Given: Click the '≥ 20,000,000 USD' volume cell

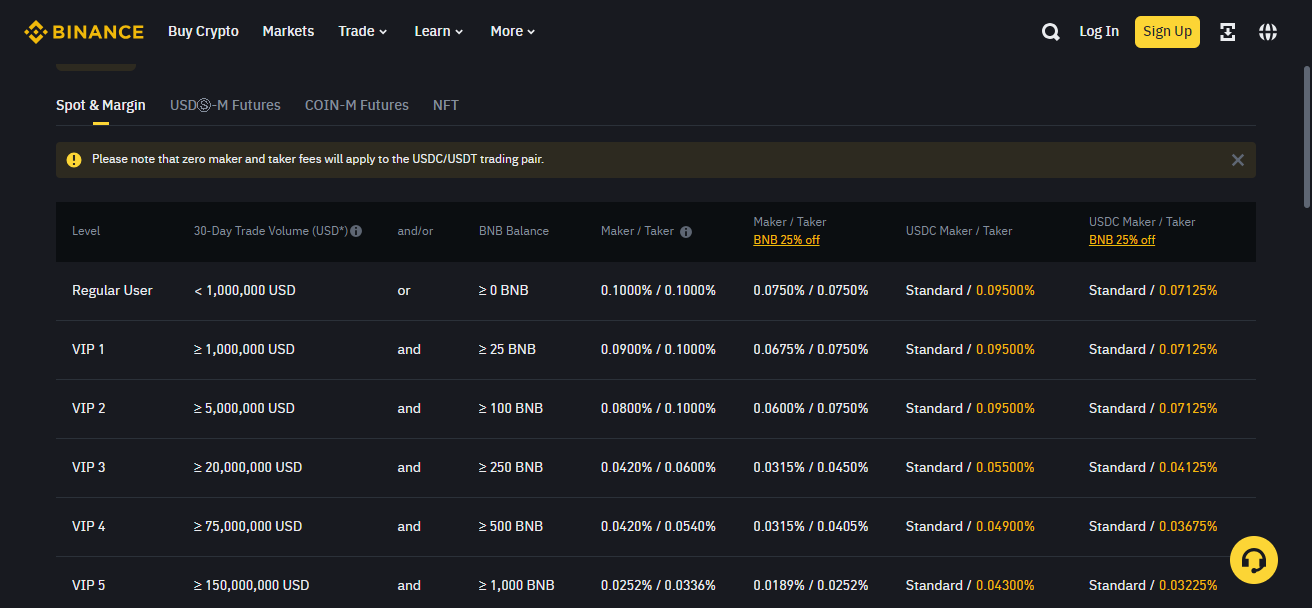Looking at the screenshot, I should click(x=248, y=467).
